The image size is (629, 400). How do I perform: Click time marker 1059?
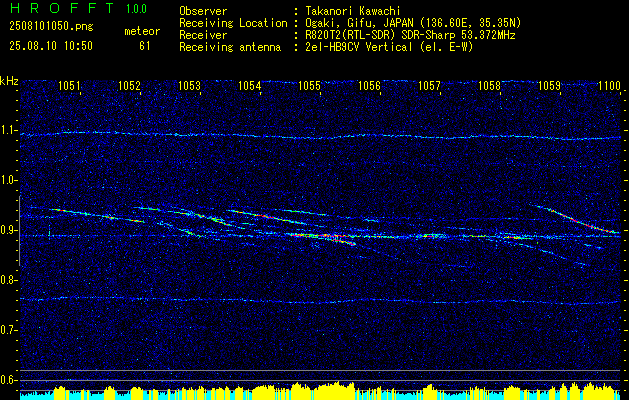point(550,86)
